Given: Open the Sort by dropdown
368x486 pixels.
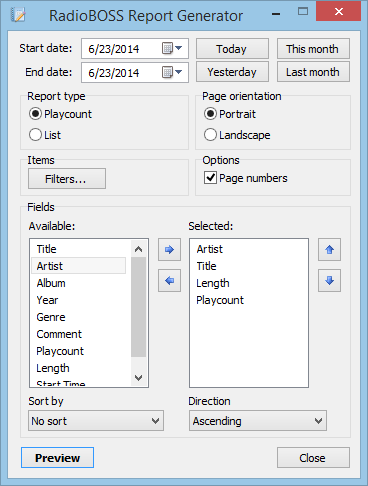Looking at the screenshot, I should pos(96,421).
